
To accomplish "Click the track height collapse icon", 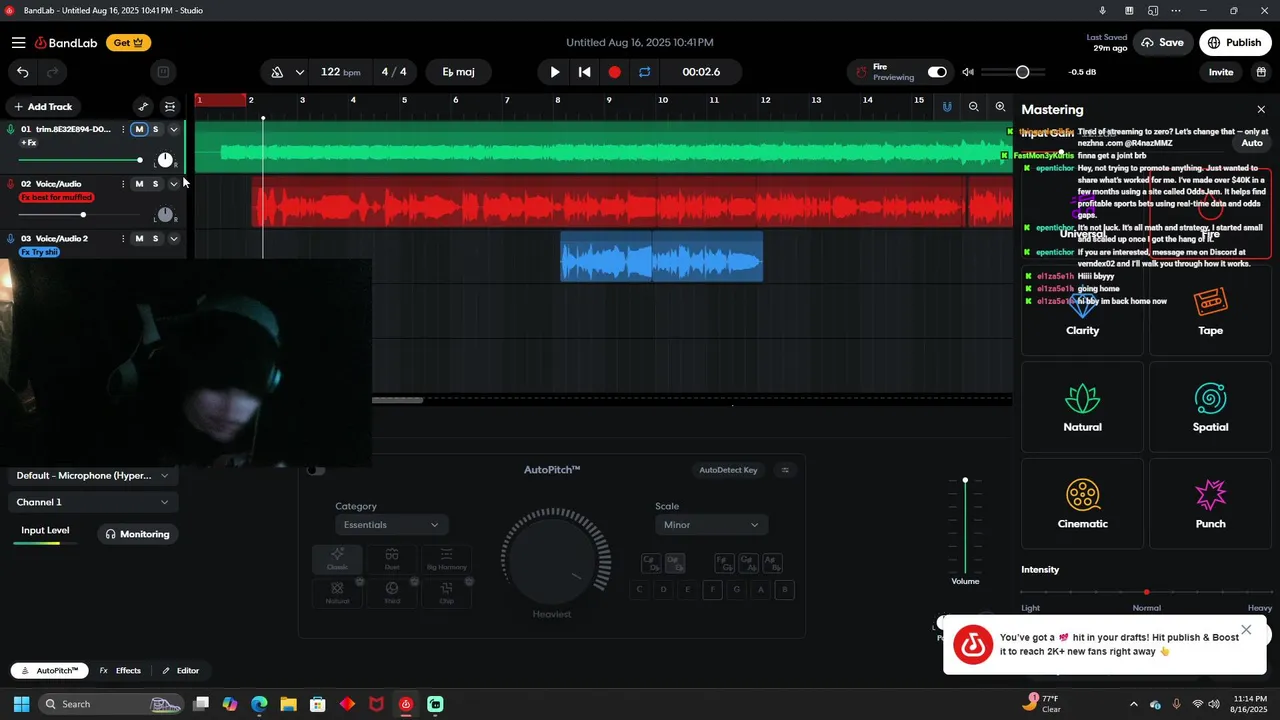I will [170, 107].
